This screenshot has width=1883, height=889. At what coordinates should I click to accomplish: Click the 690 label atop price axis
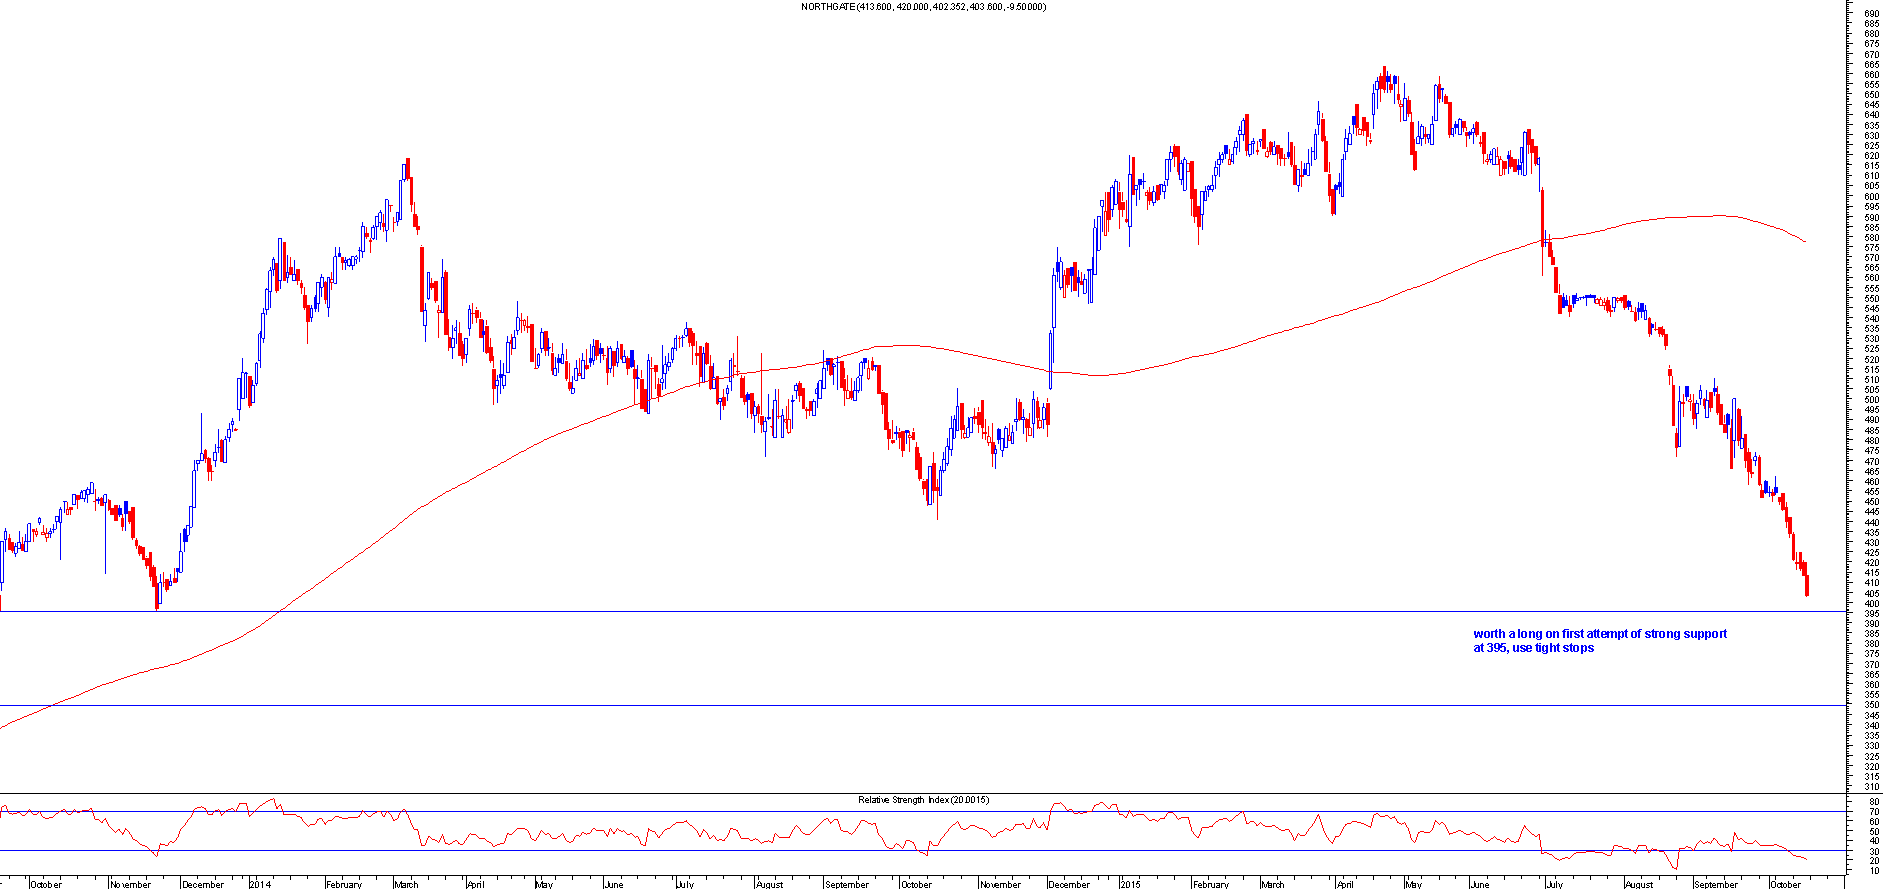click(x=1870, y=13)
